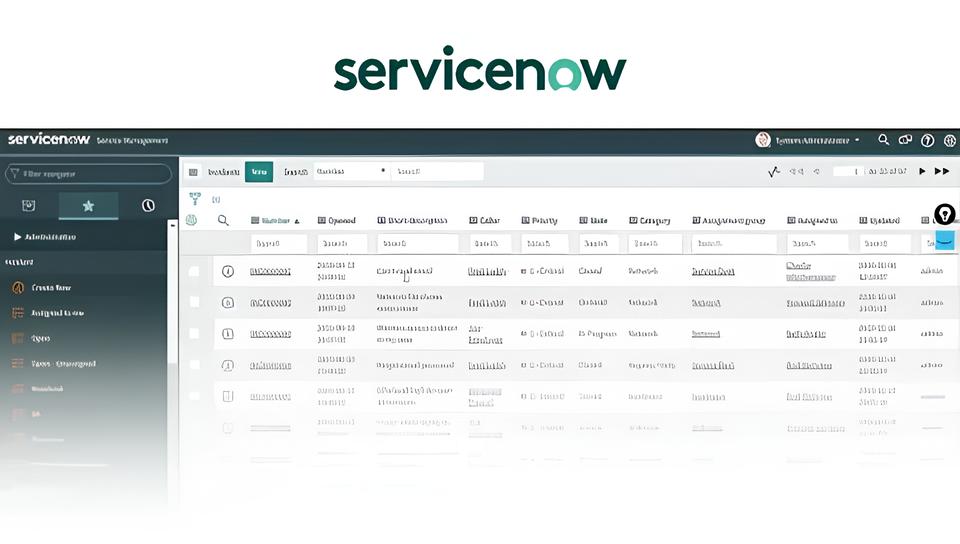Tick the third incident row checkbox

click(x=194, y=333)
